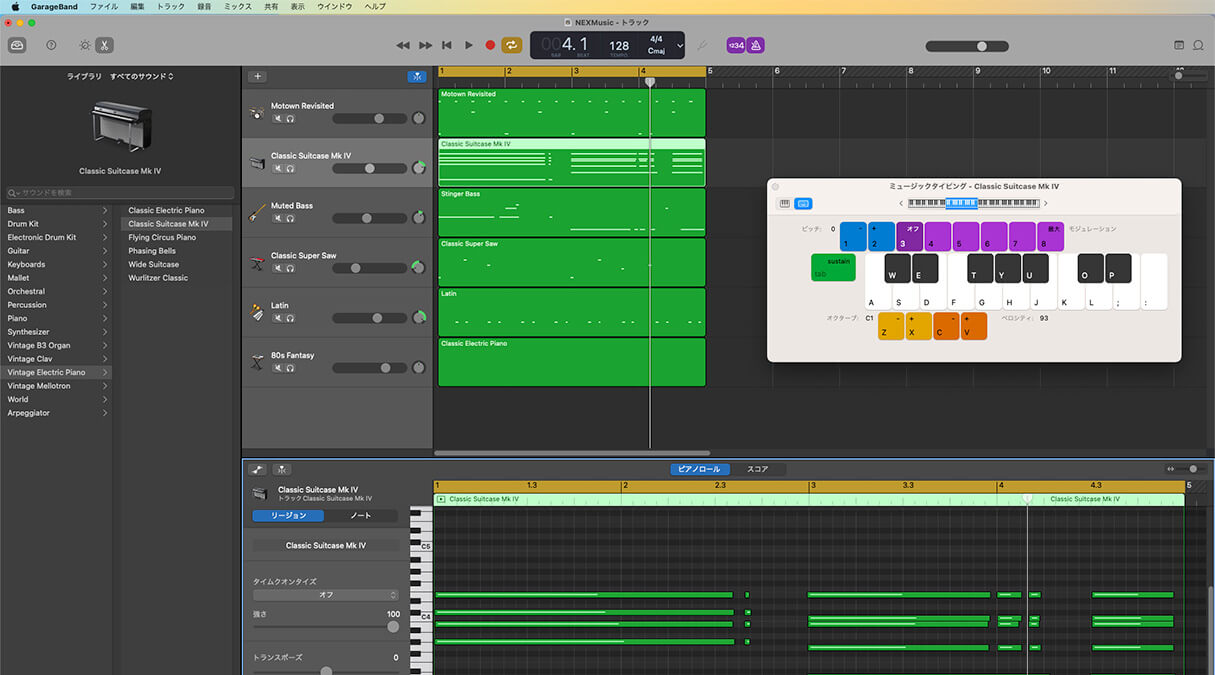Viewport: 1215px width, 675px height.
Task: Select Wurlitzer Classic from the sound list
Action: coord(158,278)
